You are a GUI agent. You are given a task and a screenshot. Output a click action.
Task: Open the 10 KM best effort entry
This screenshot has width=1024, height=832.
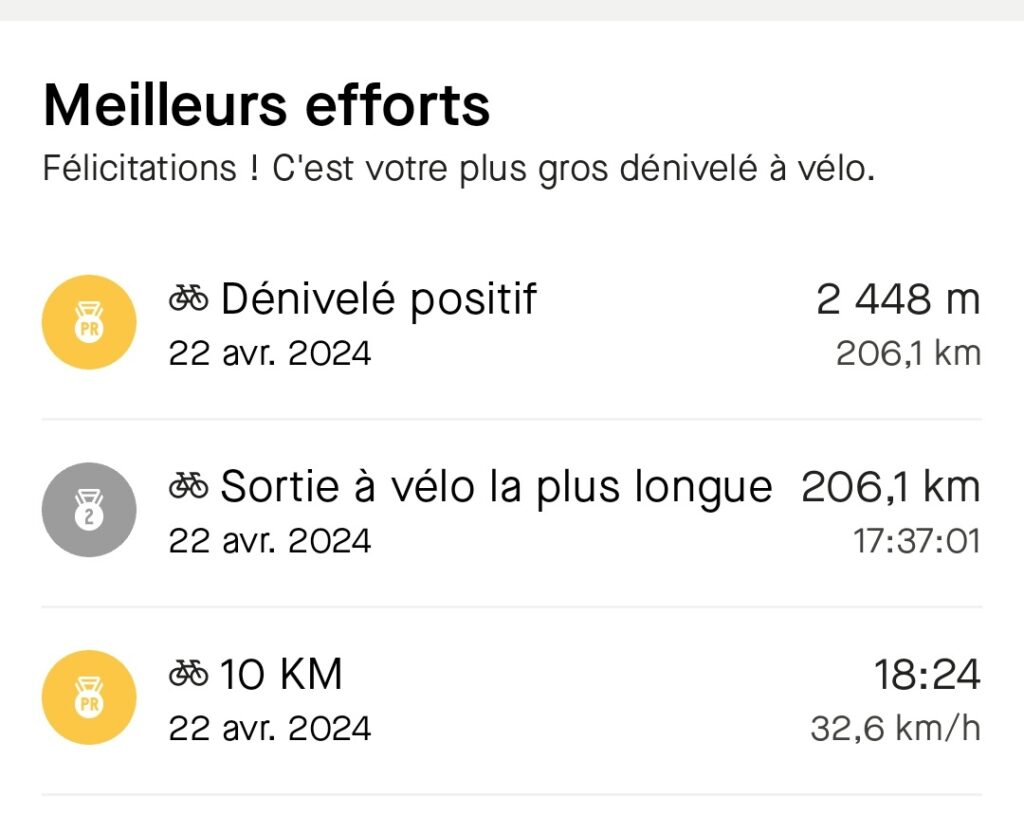512,700
